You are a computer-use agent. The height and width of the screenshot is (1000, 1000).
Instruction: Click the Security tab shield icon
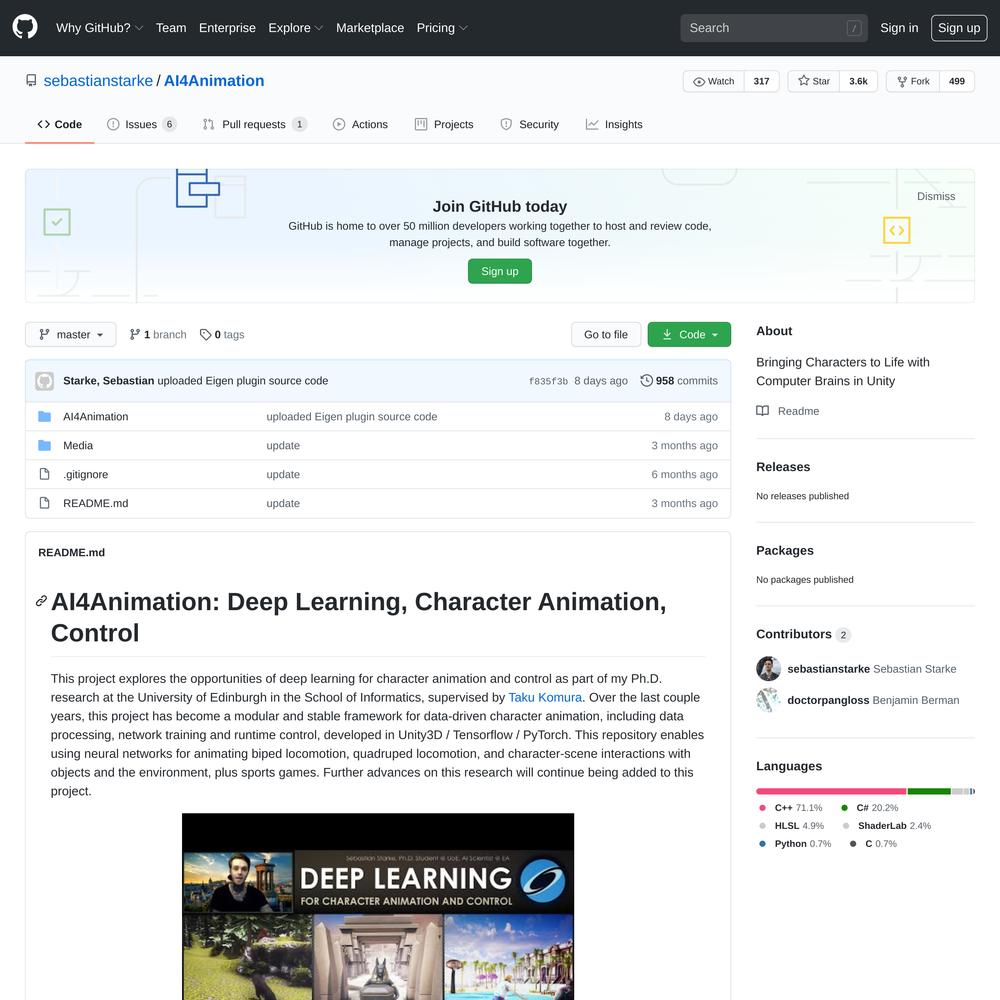pos(506,124)
